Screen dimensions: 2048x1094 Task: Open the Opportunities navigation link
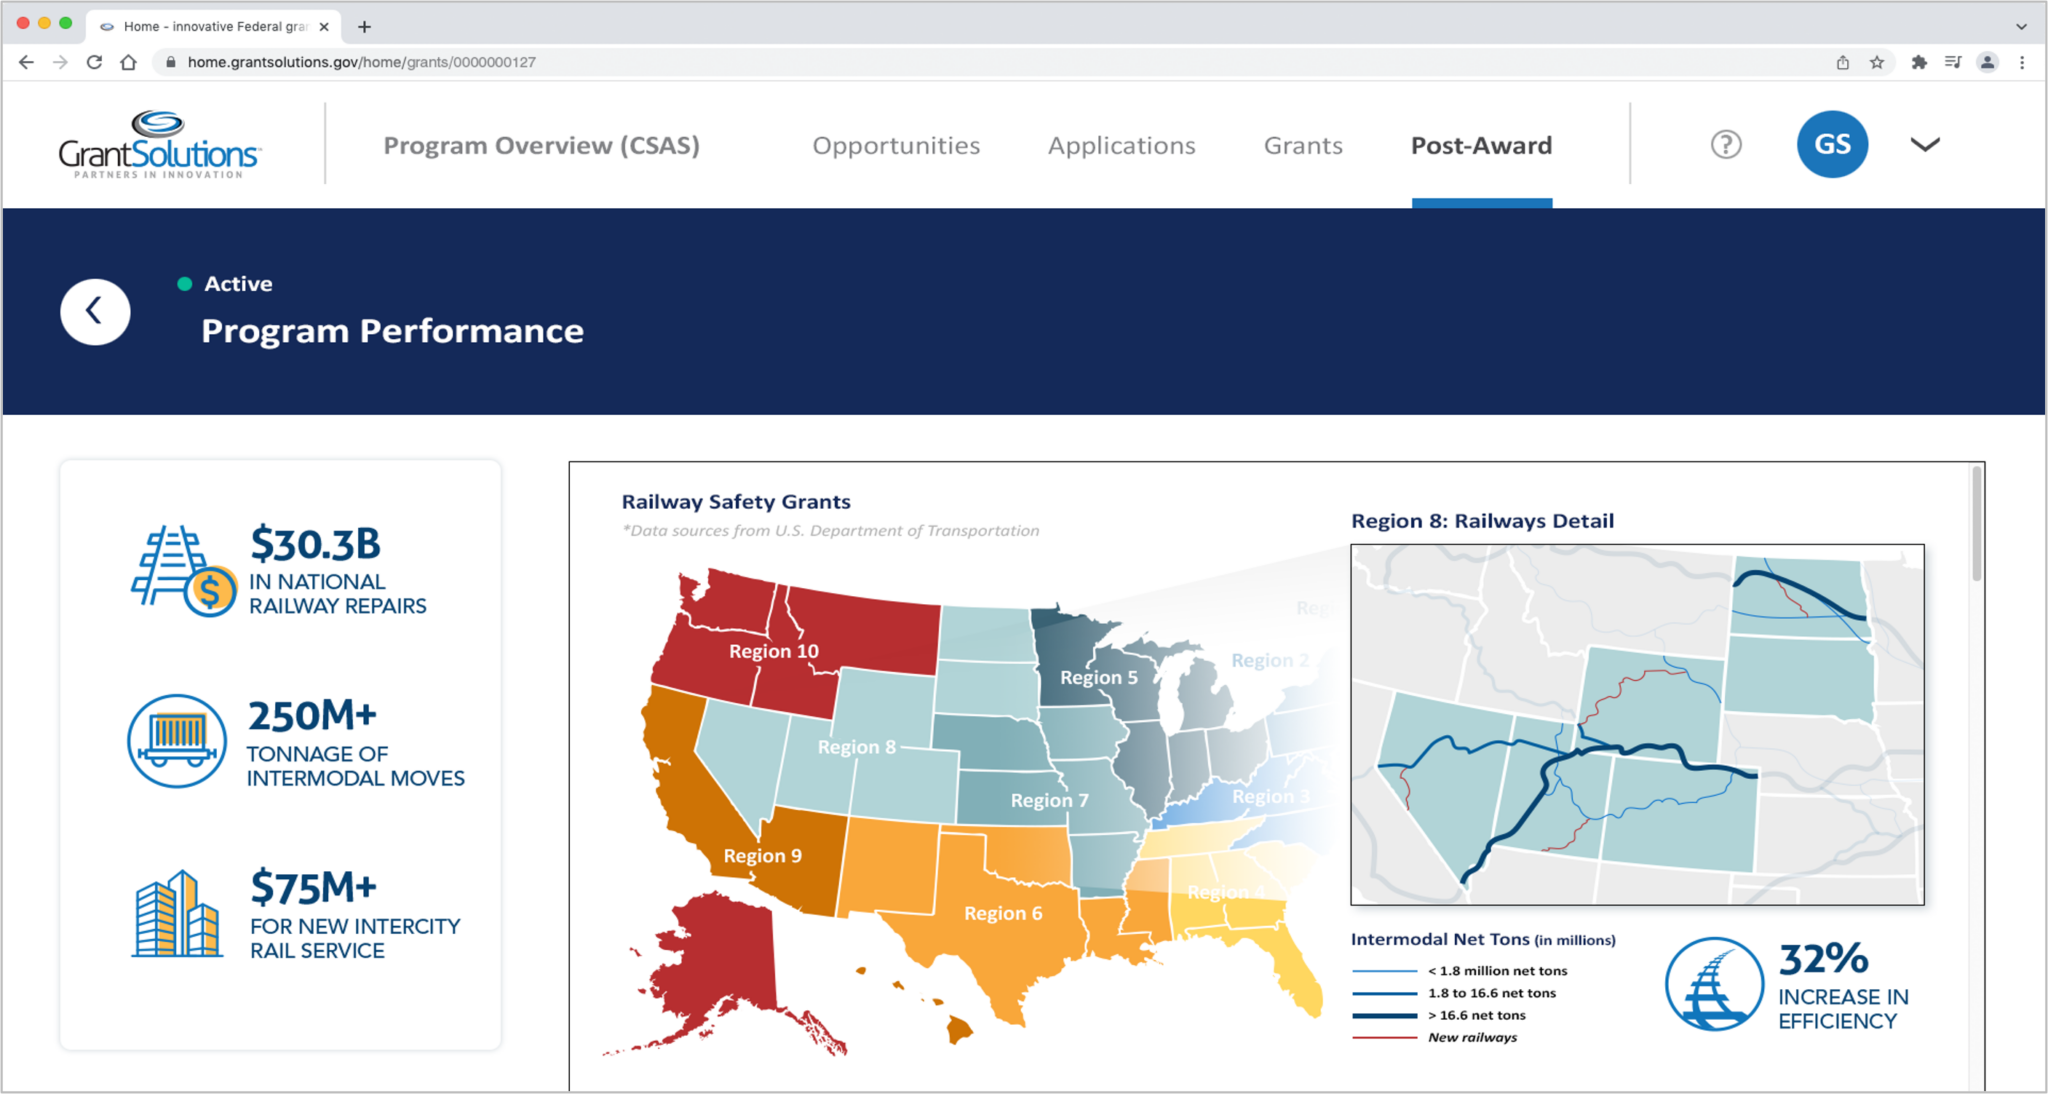[895, 146]
